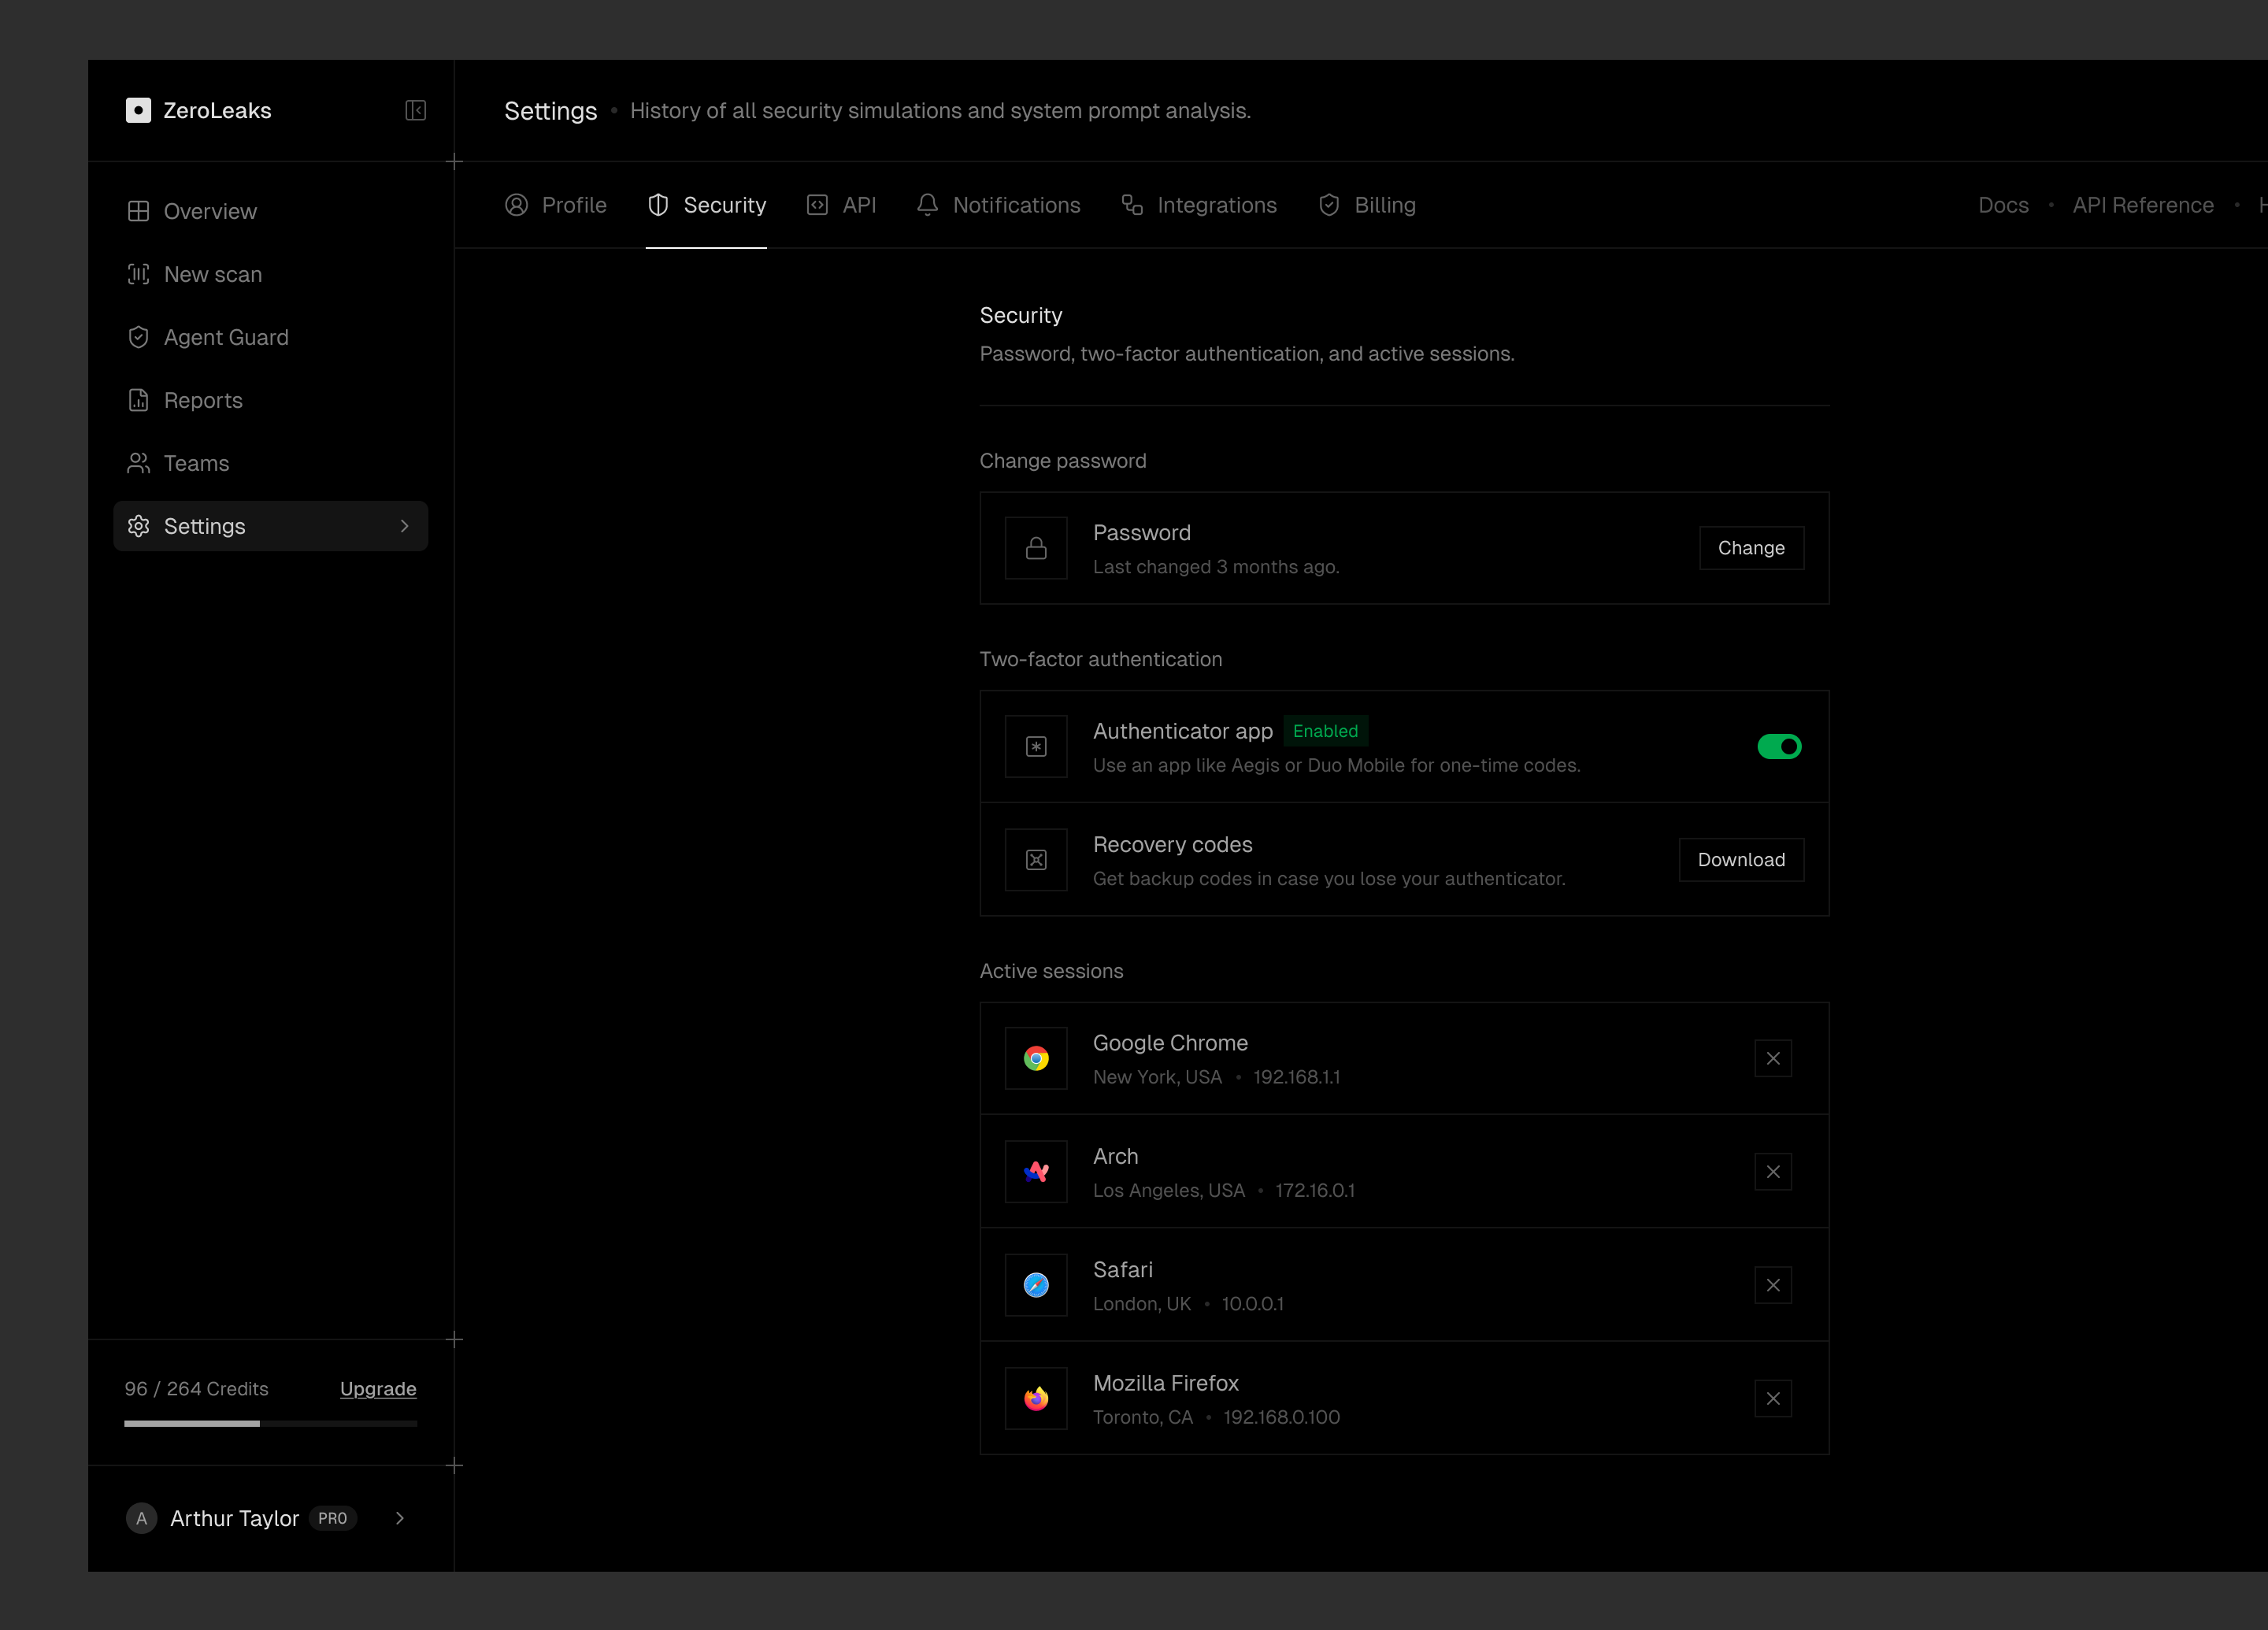The height and width of the screenshot is (1630, 2268).
Task: Click the ZeroLeaks logo icon
Action: pos(138,110)
